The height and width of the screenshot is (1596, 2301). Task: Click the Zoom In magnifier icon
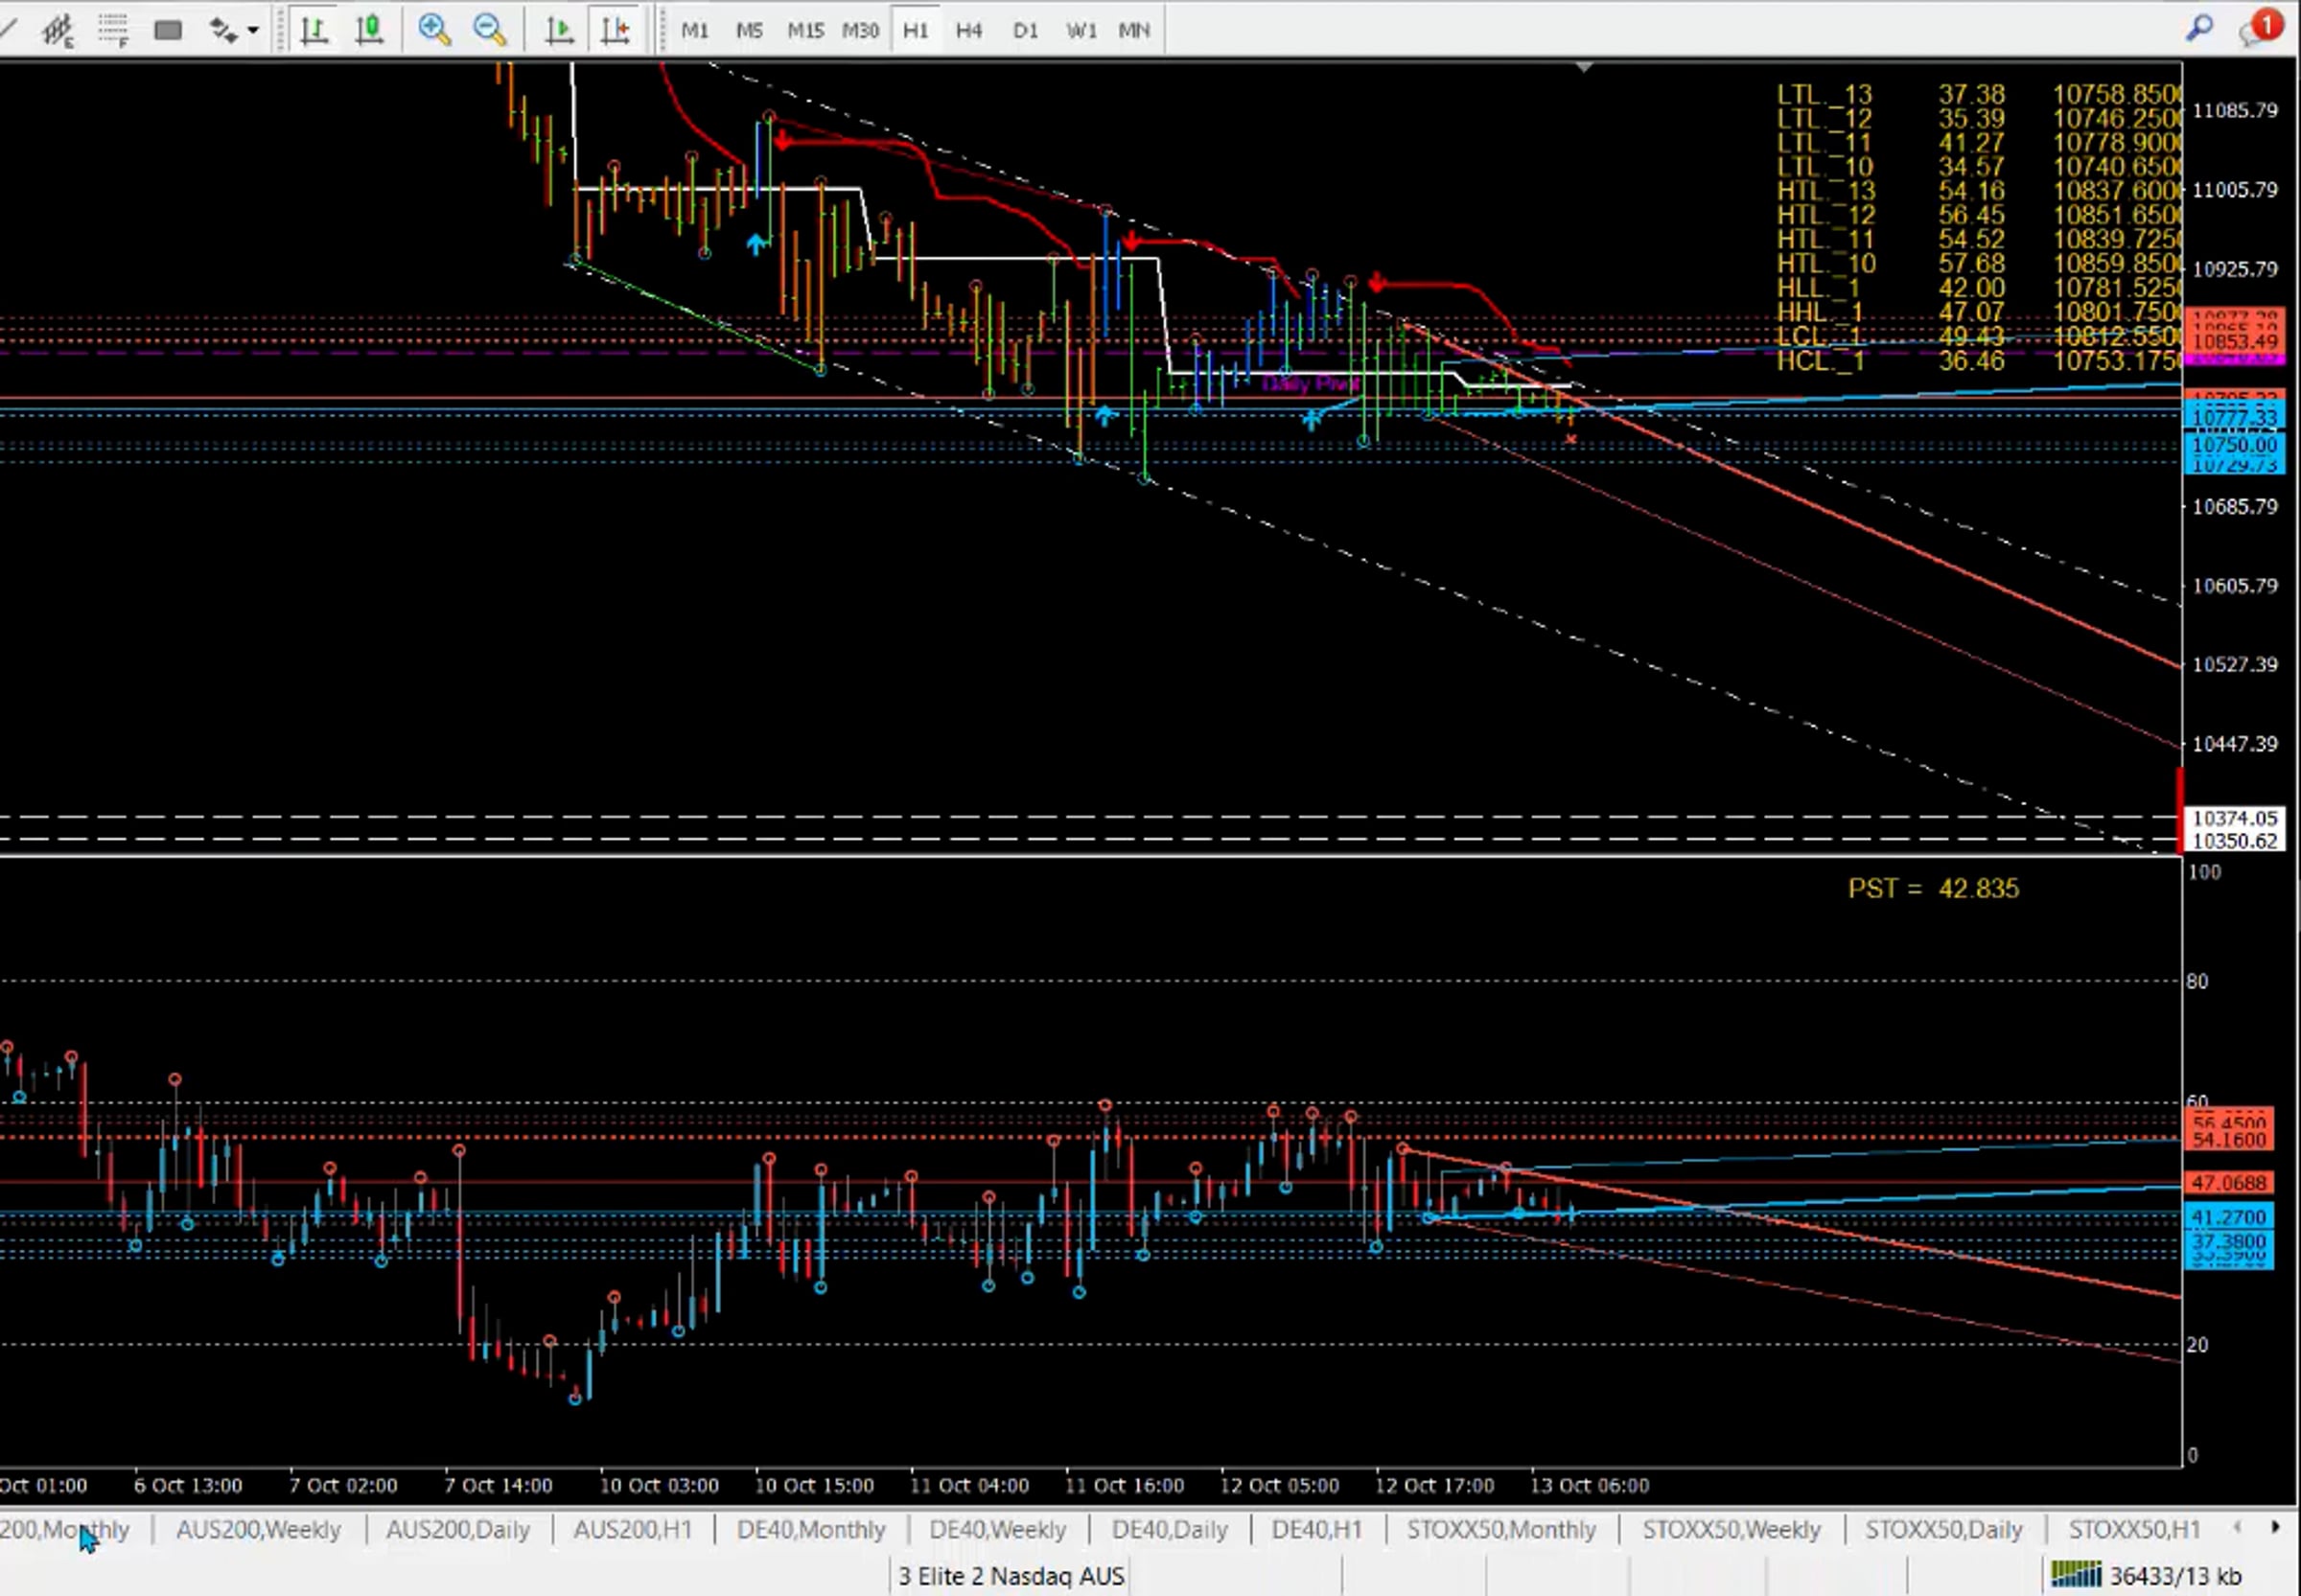tap(434, 30)
